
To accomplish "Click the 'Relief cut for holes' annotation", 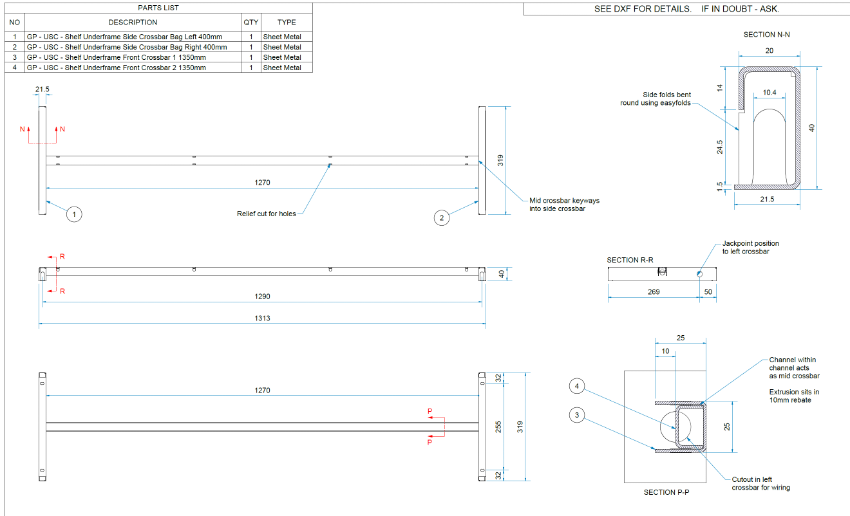I will (x=267, y=213).
